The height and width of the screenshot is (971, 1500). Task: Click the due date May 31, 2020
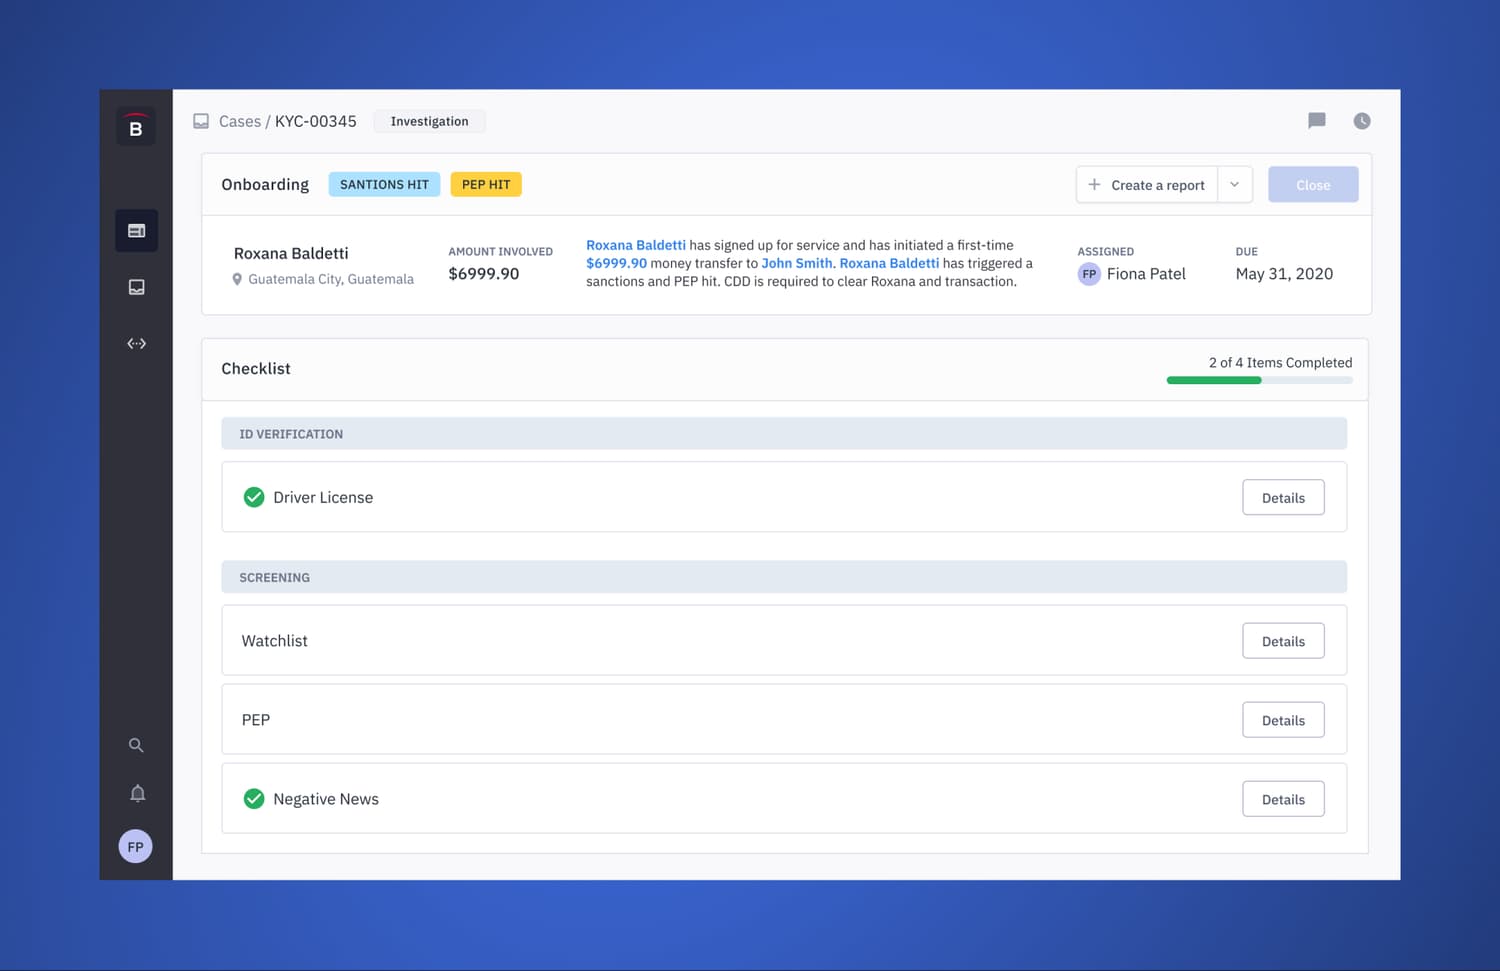[1284, 274]
